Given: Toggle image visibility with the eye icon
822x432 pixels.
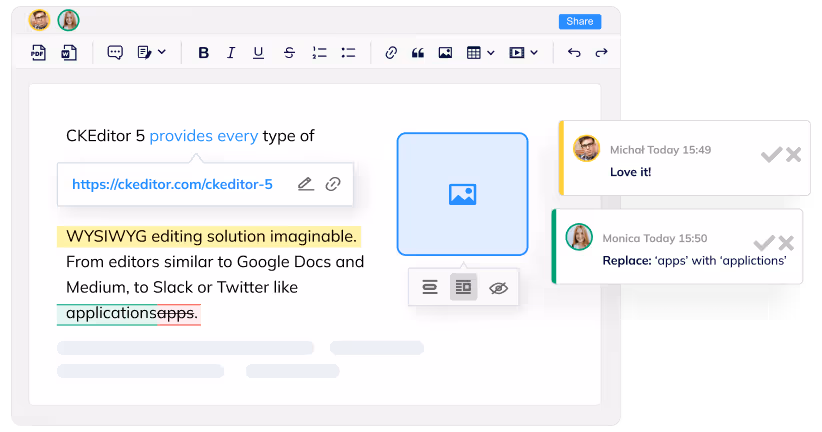Looking at the screenshot, I should coord(498,288).
